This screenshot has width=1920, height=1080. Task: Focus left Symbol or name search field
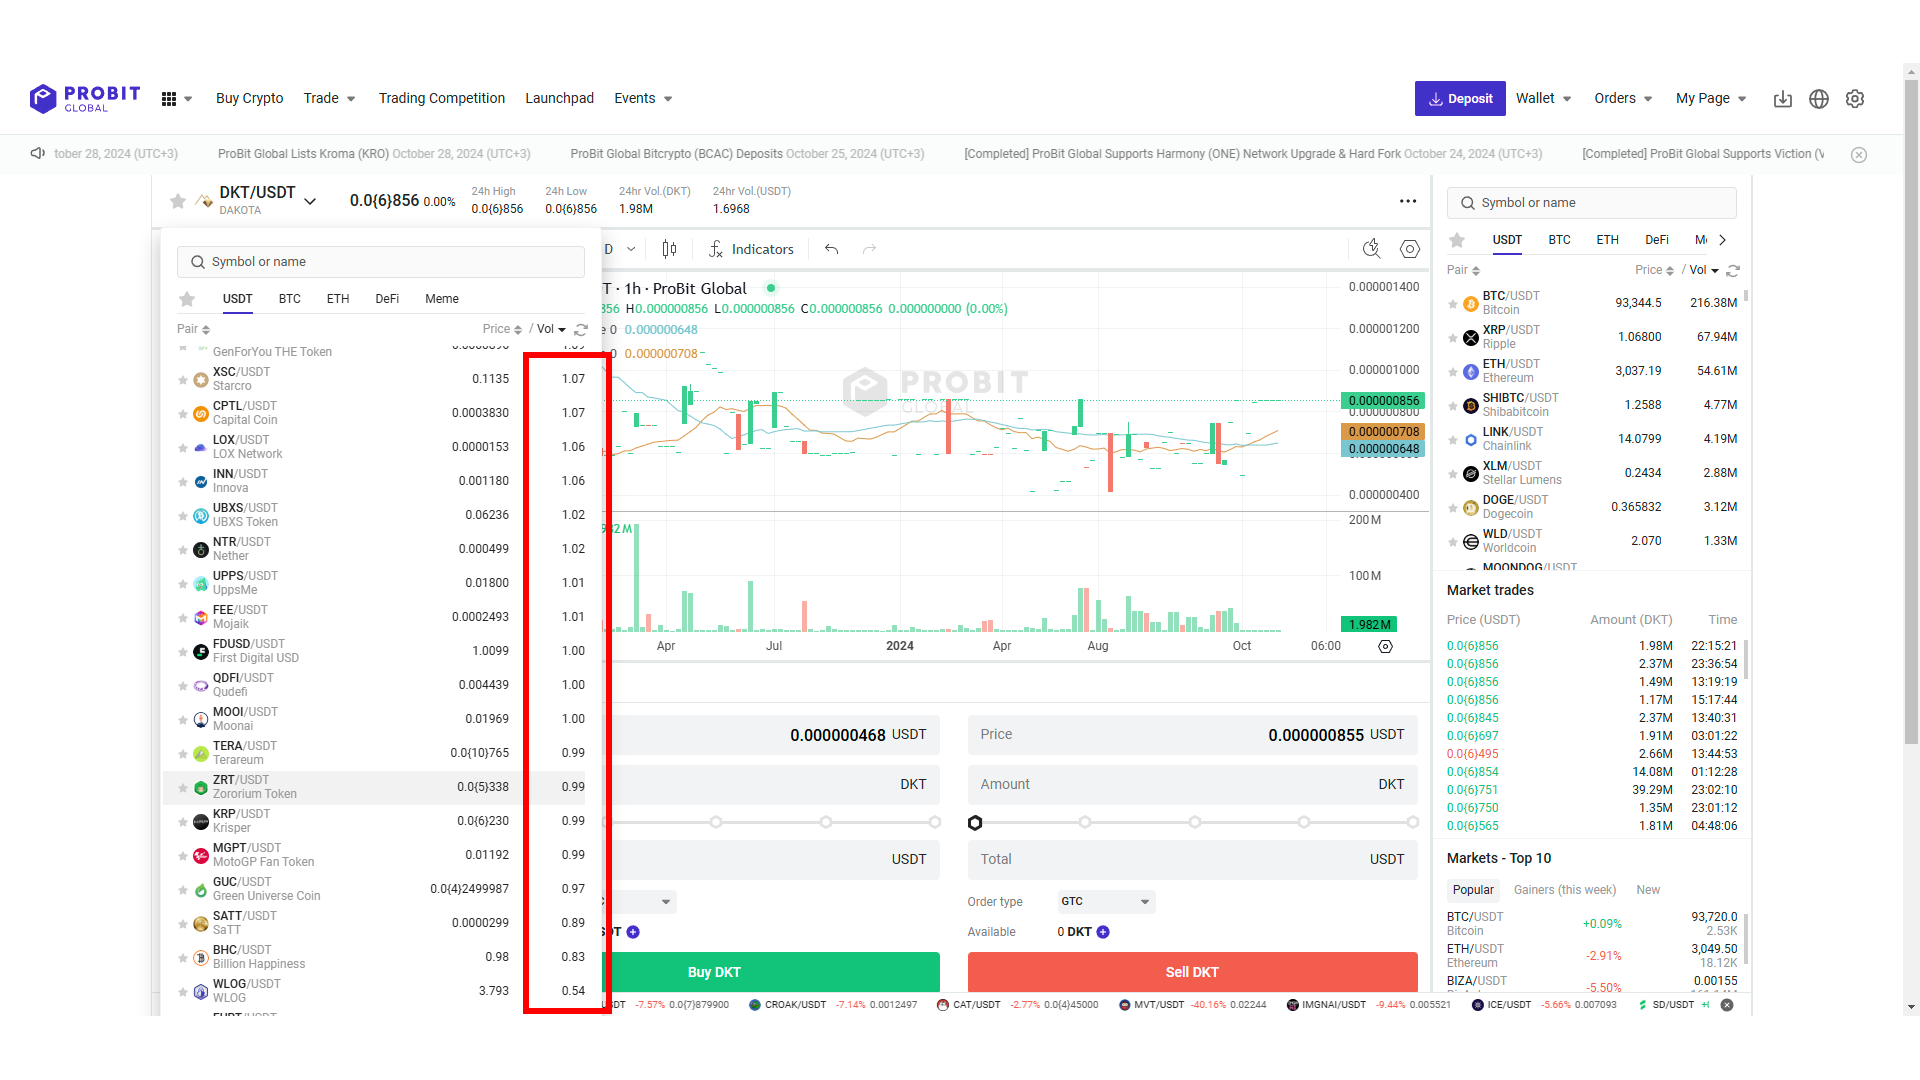pos(381,262)
